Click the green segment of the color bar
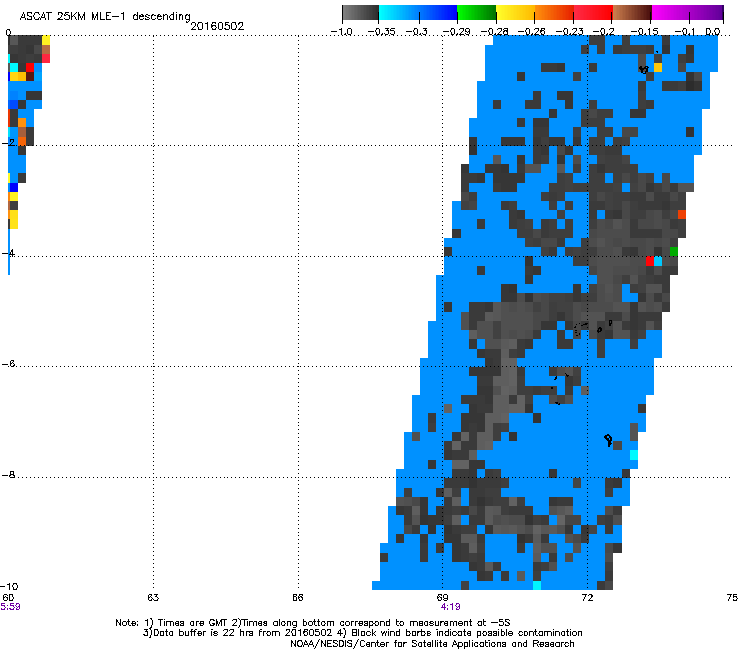 pyautogui.click(x=477, y=13)
